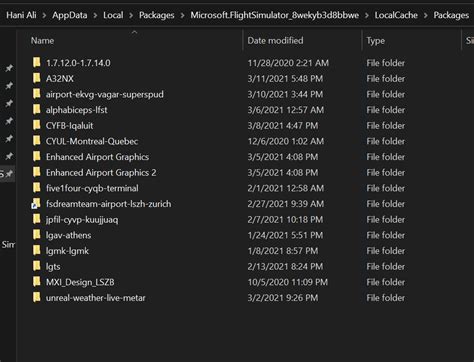Image resolution: width=474 pixels, height=362 pixels.
Task: Click the jpfil-cyvp-kuujjuaq folder icon
Action: (37, 219)
